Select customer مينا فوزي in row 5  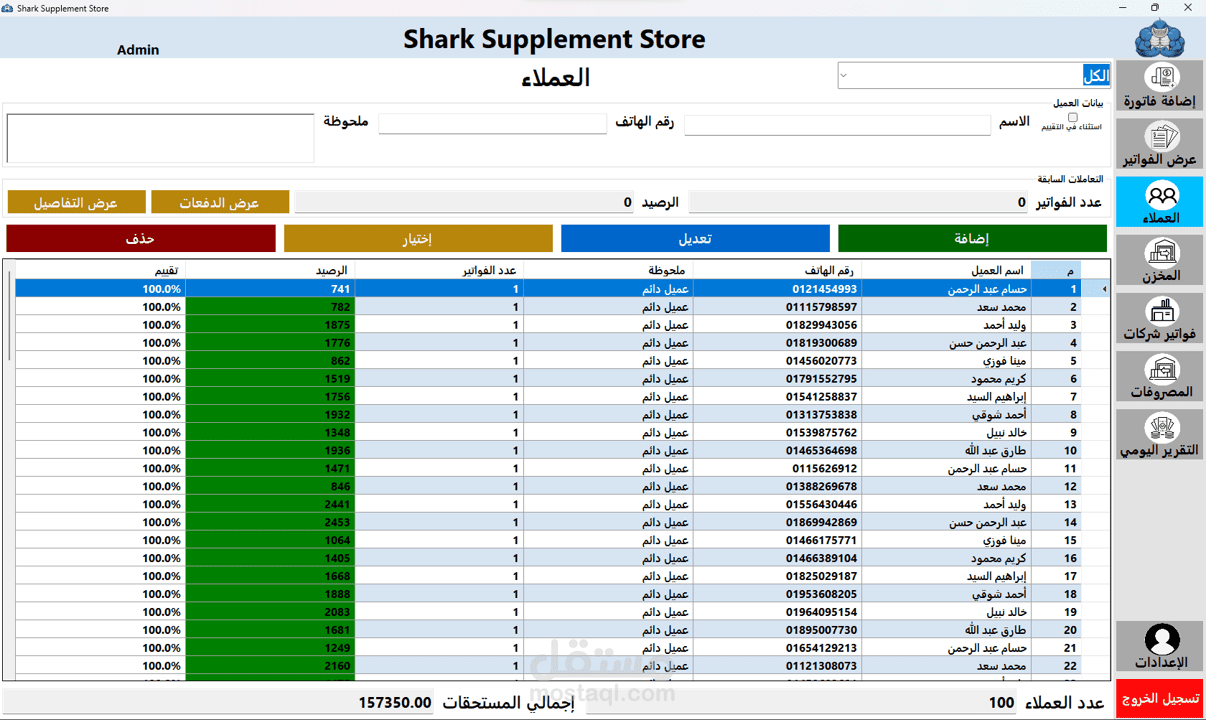[x=946, y=361]
